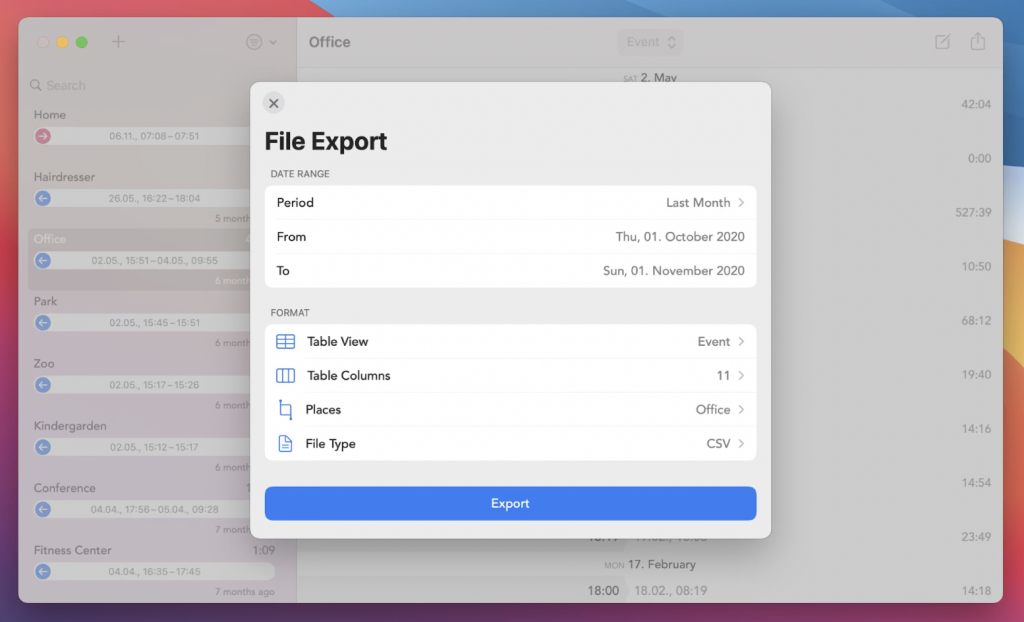Click the plus add-place icon
Screen dimensions: 1024x622
118,42
